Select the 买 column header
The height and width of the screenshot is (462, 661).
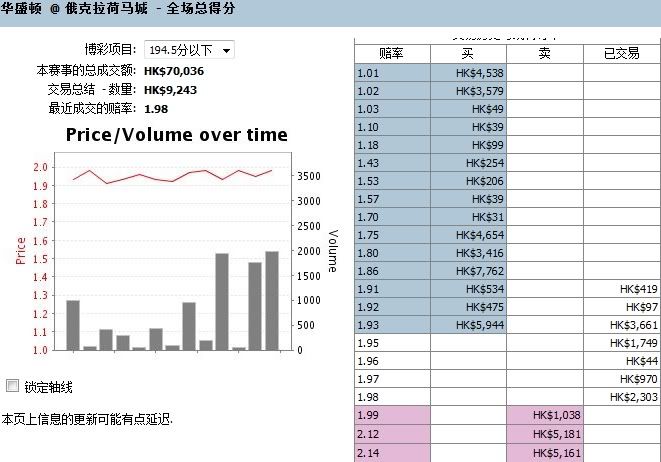click(468, 53)
